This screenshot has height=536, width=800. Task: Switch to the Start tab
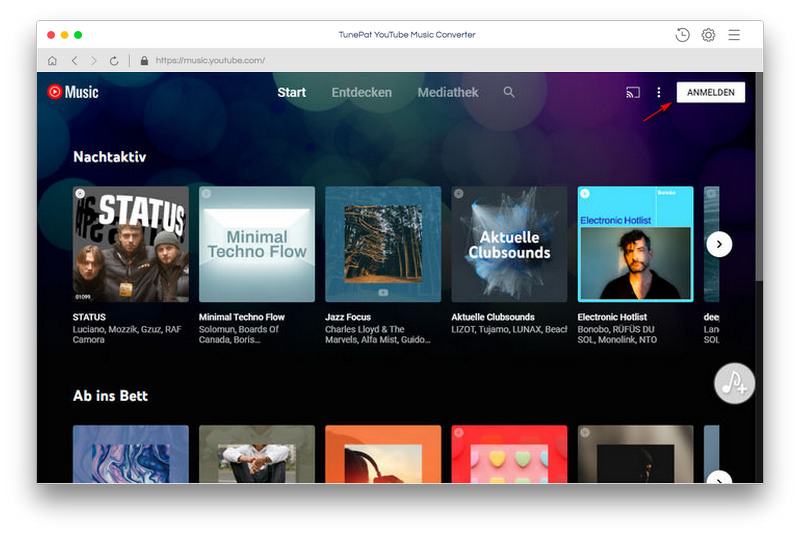coord(291,92)
